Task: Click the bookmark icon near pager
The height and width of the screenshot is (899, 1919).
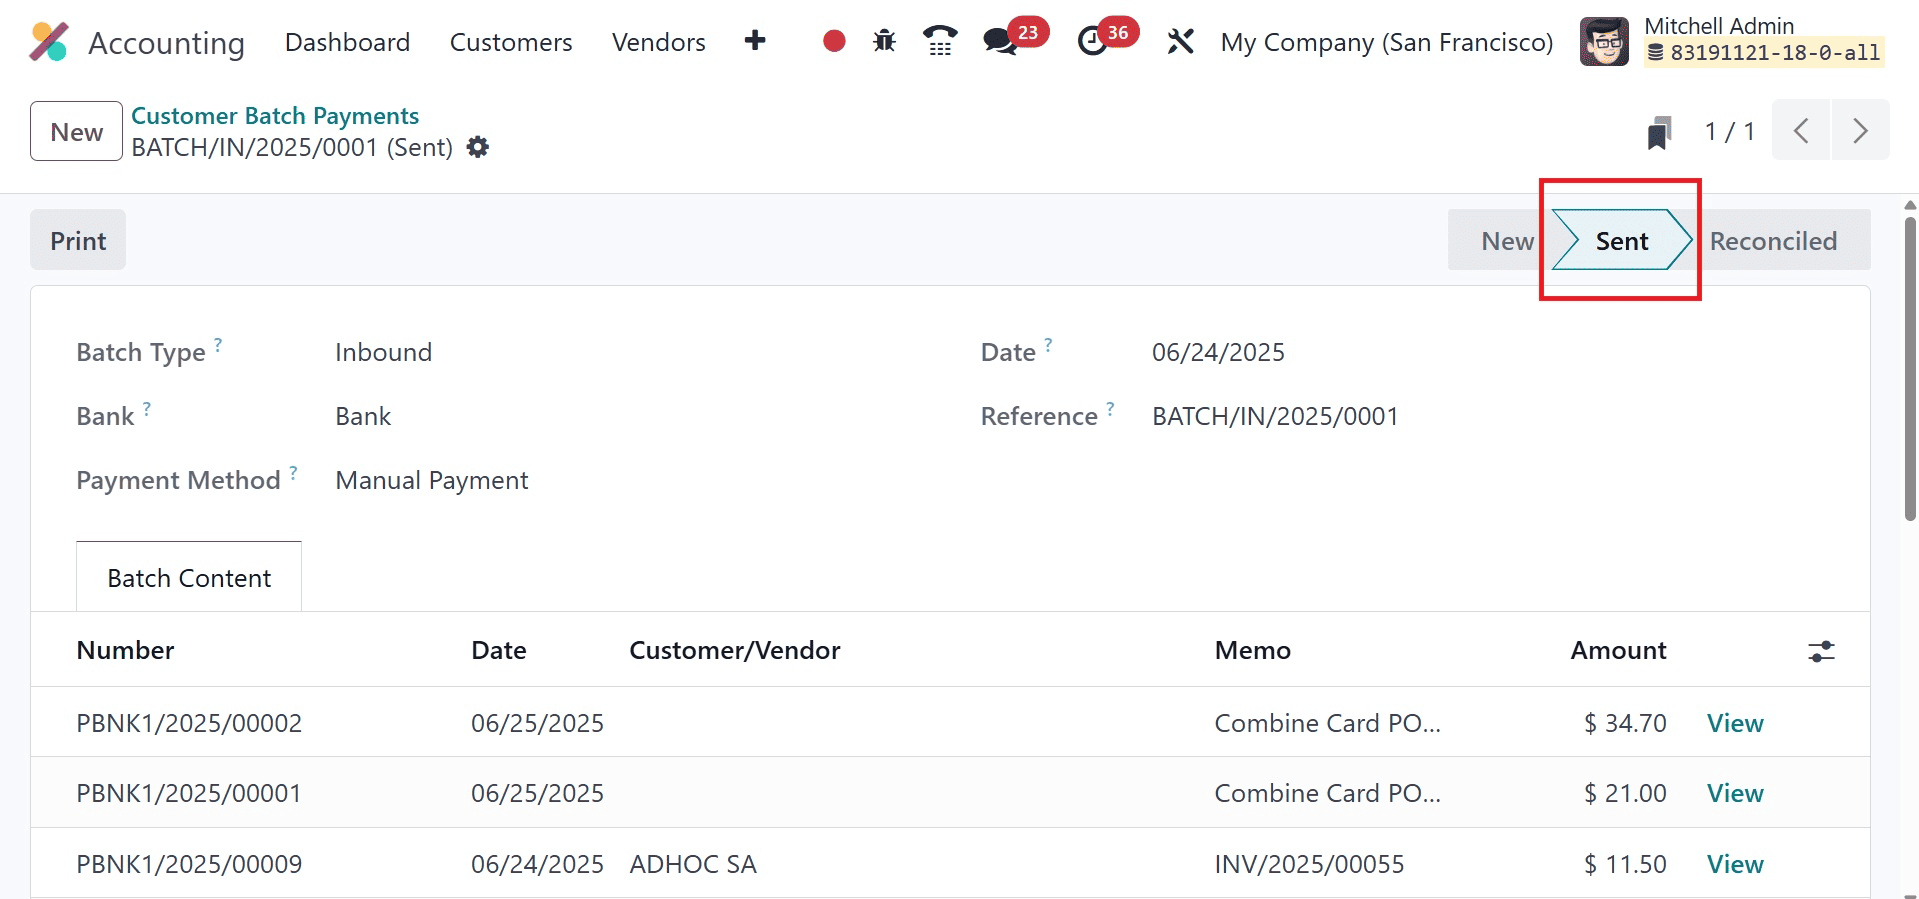Action: click(x=1659, y=132)
